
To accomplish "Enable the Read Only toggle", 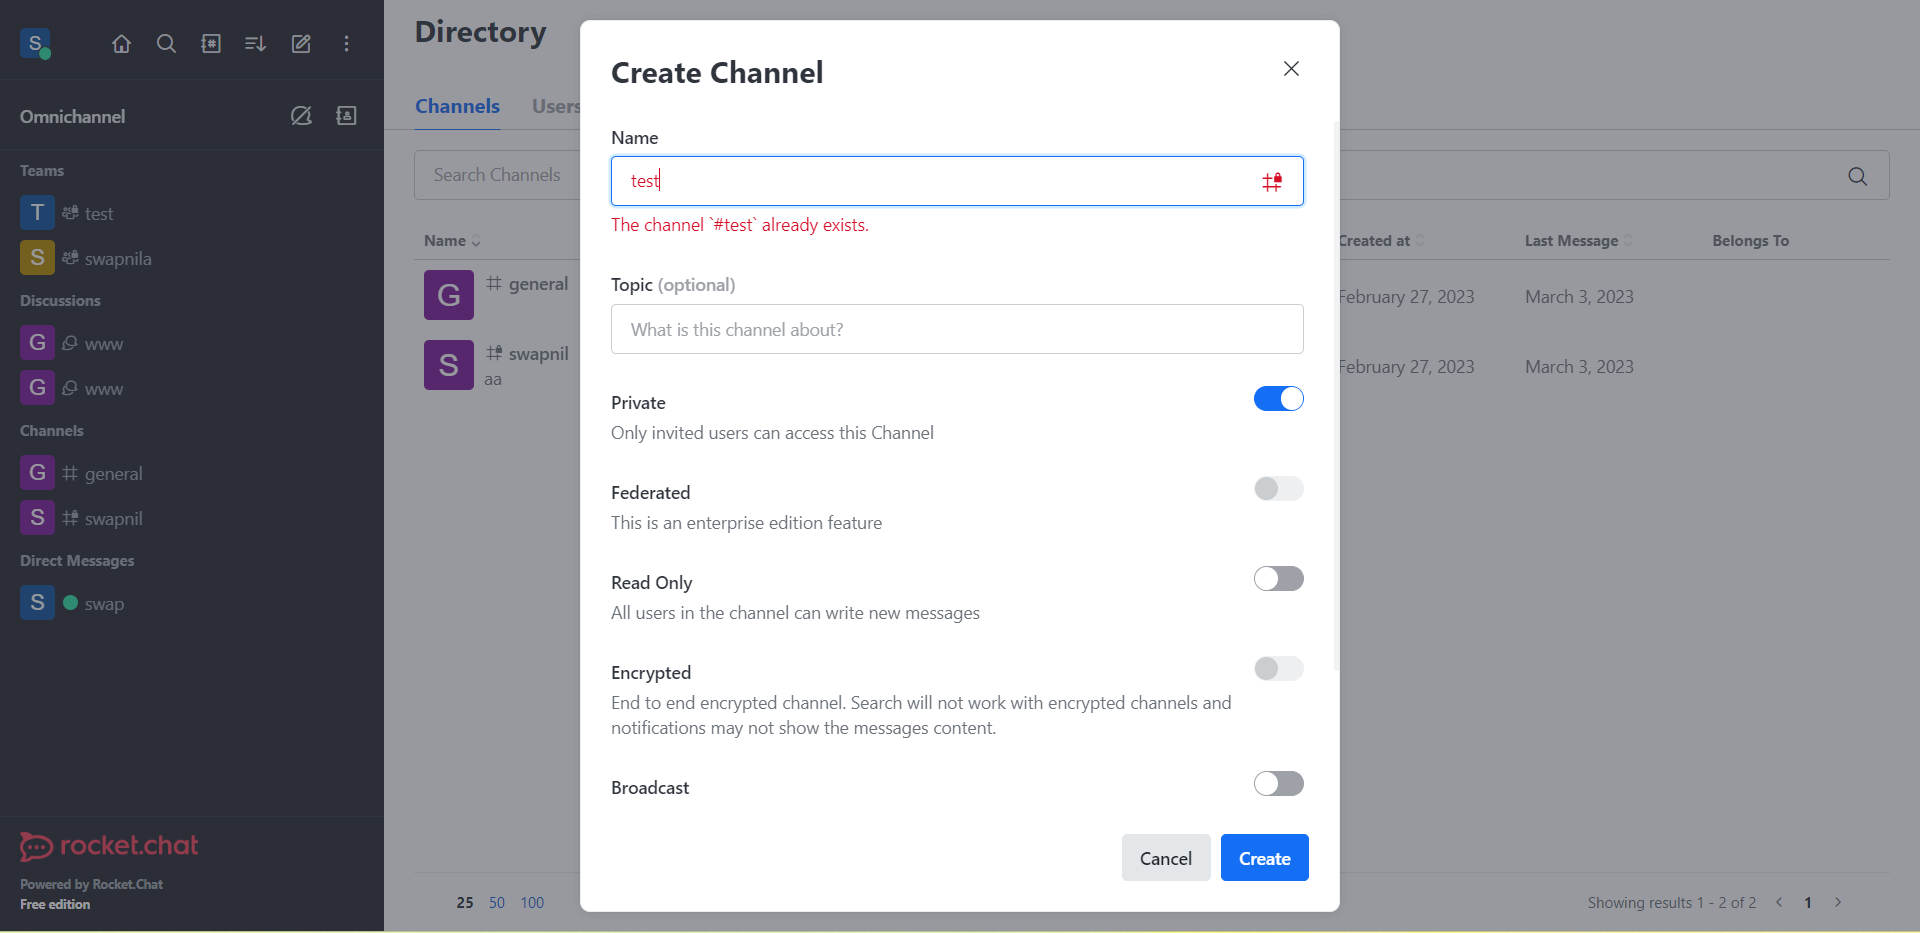I will pos(1279,578).
